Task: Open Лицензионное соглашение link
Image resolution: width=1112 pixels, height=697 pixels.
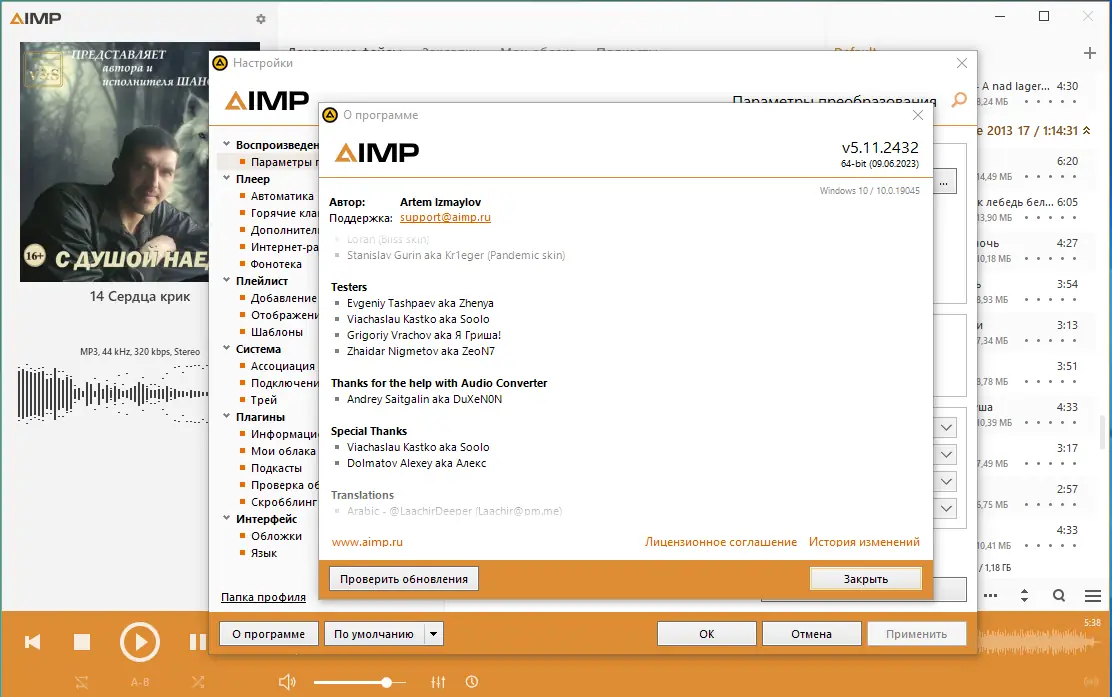Action: click(x=721, y=542)
